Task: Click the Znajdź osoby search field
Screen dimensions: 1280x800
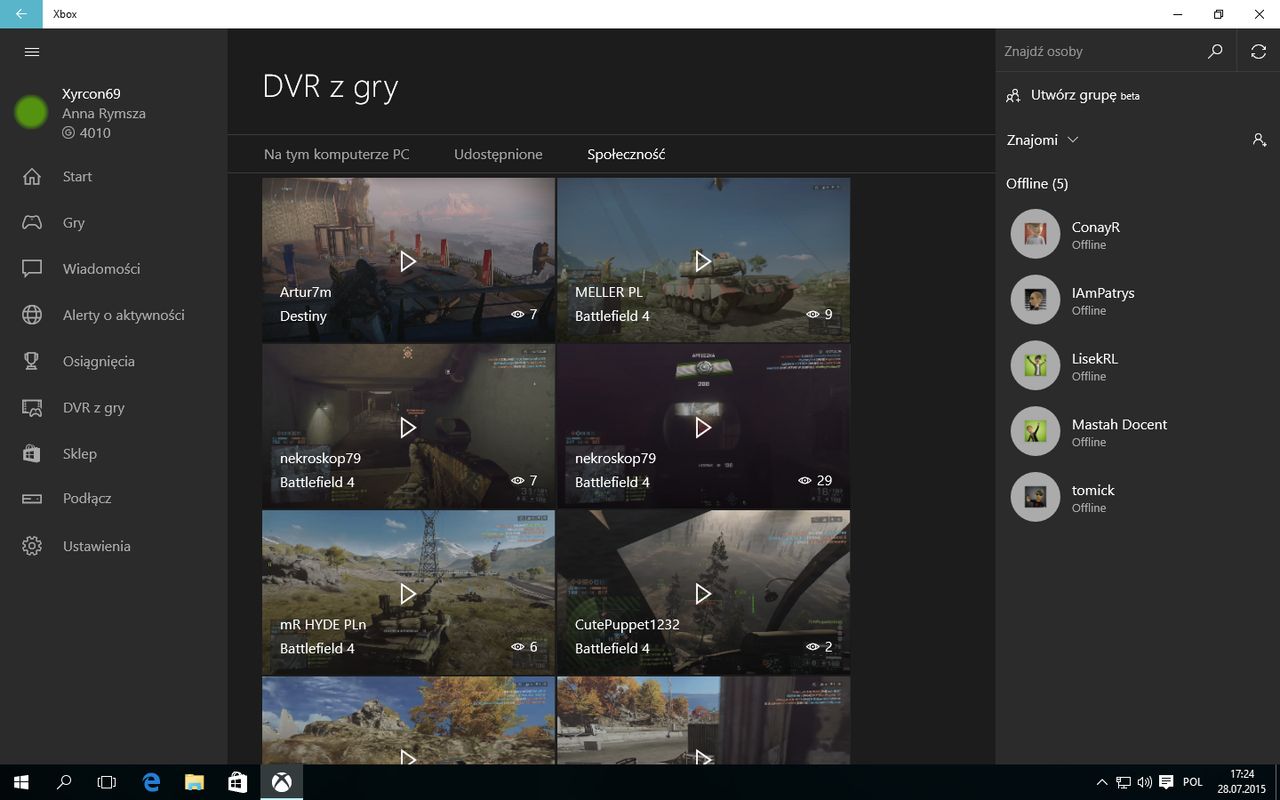Action: tap(1097, 51)
